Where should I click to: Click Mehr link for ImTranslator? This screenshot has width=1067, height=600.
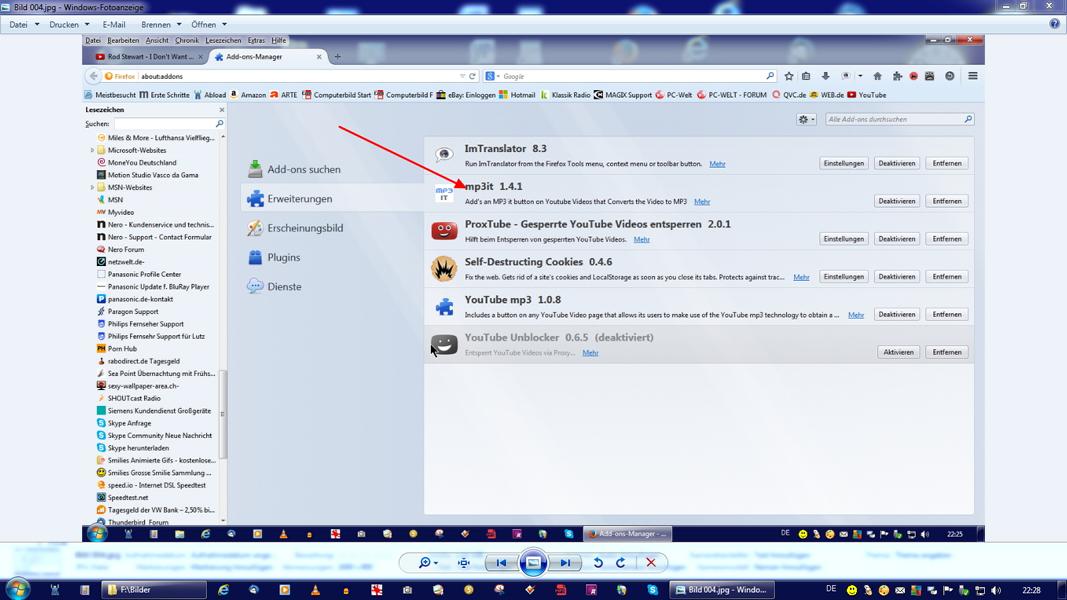(717, 164)
